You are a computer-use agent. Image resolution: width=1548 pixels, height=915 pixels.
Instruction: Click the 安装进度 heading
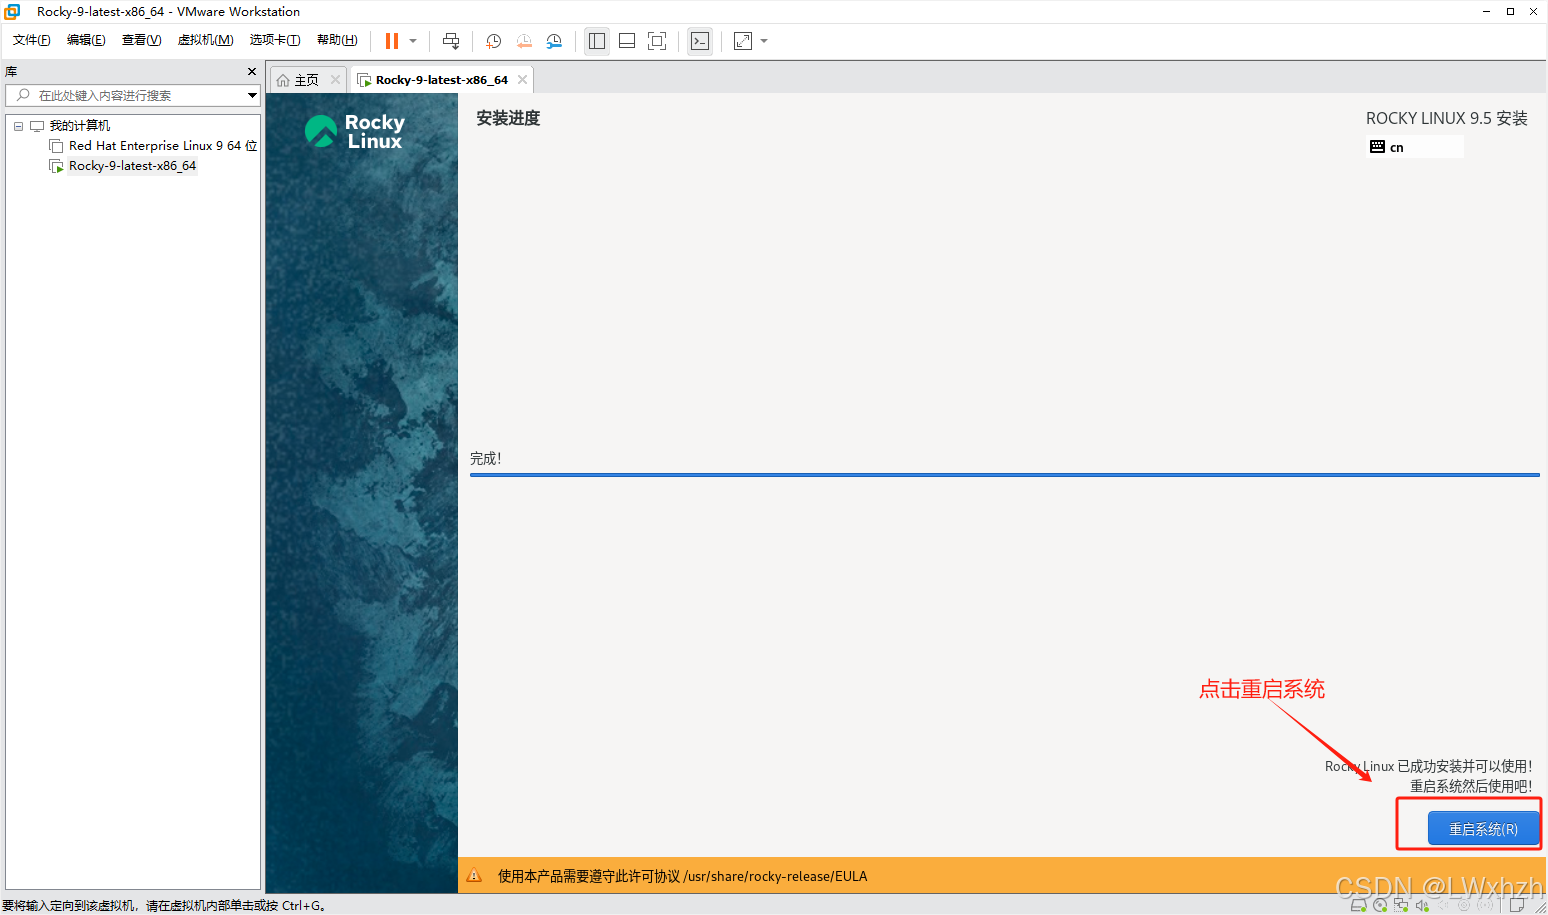(508, 118)
